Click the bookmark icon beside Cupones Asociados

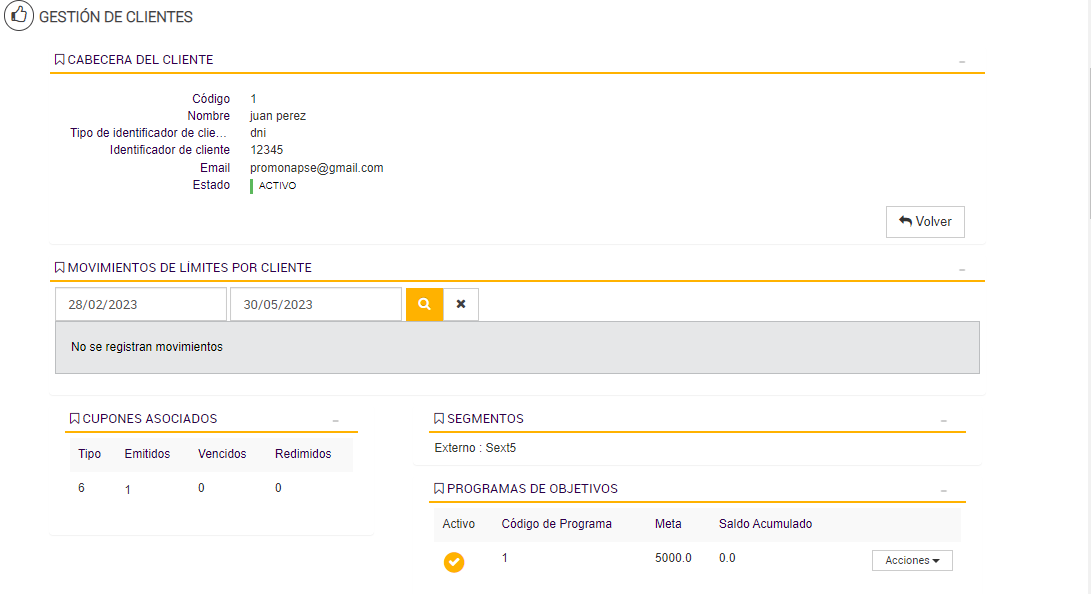click(x=74, y=419)
